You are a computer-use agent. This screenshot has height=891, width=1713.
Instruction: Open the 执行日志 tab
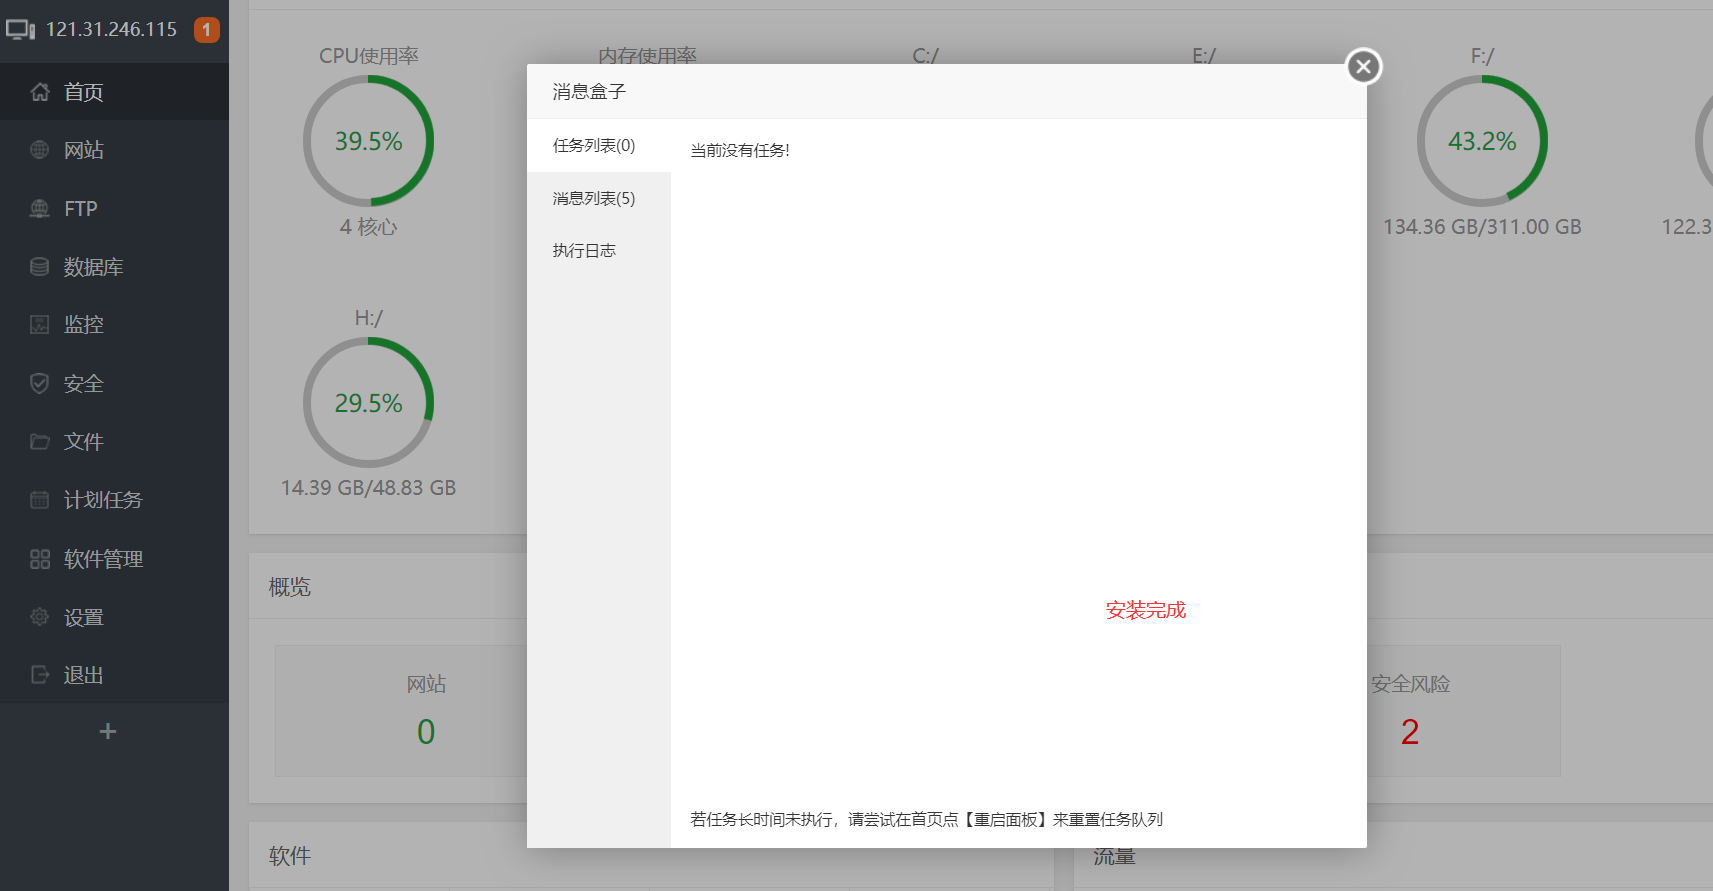point(599,250)
